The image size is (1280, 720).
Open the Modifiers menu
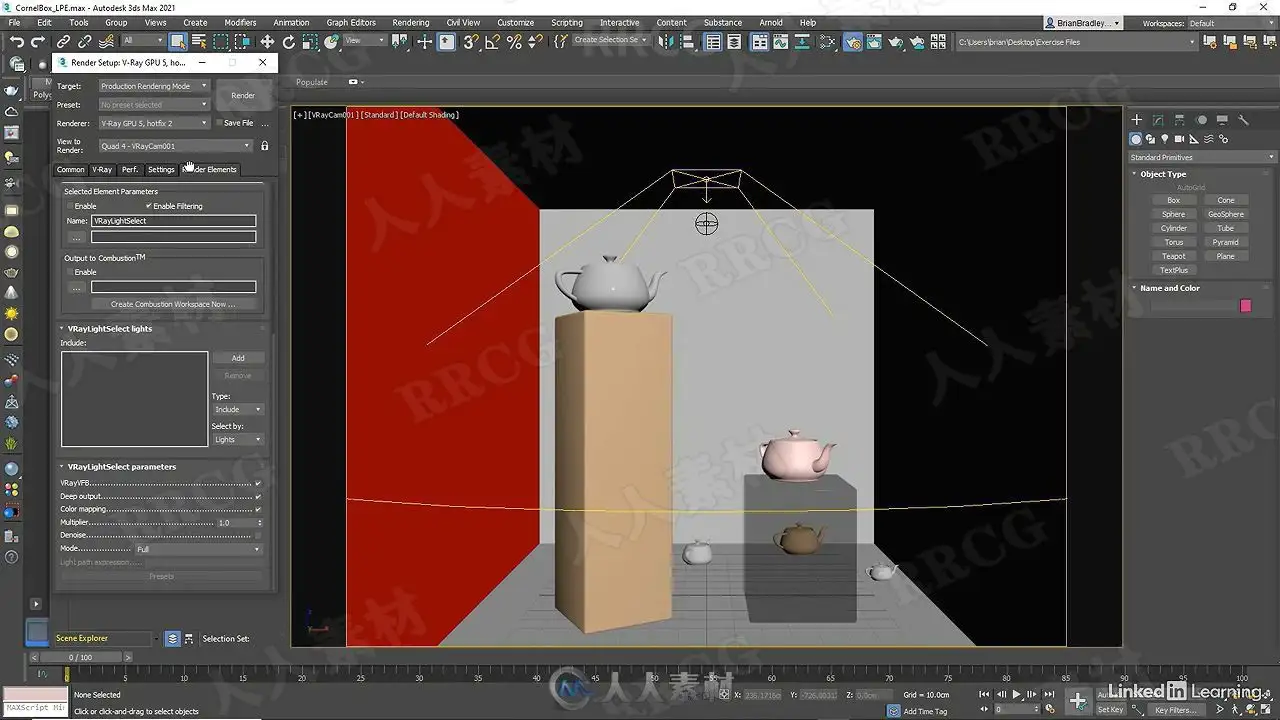coord(240,22)
